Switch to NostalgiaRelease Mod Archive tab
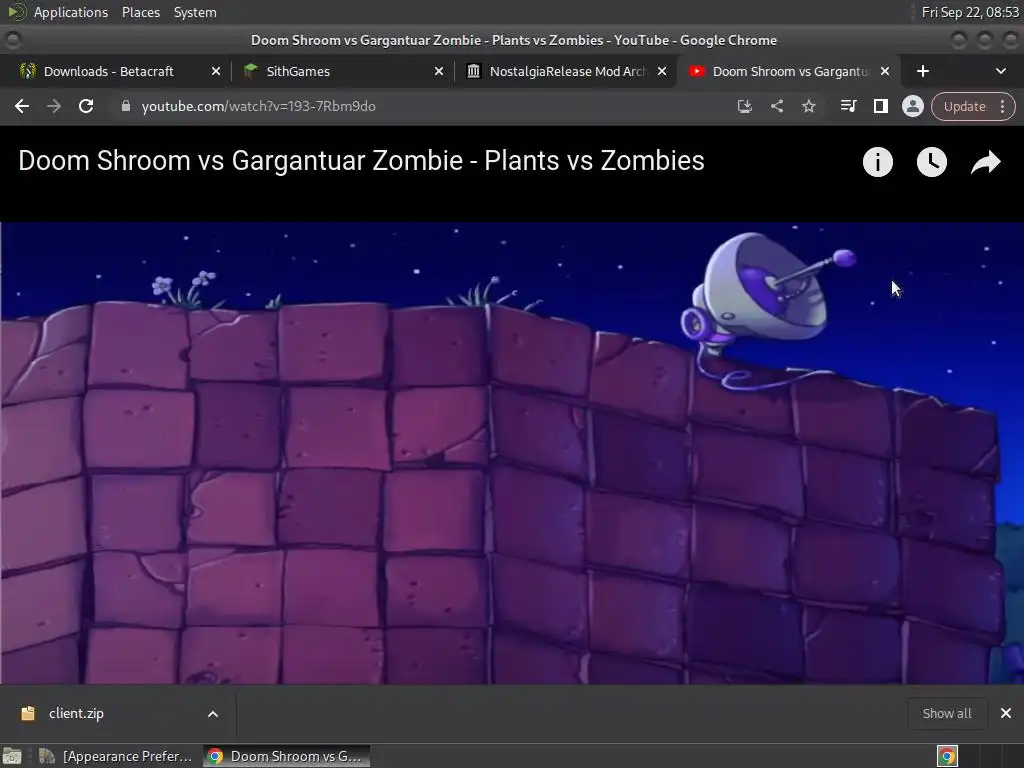Image resolution: width=1024 pixels, height=768 pixels. click(568, 71)
